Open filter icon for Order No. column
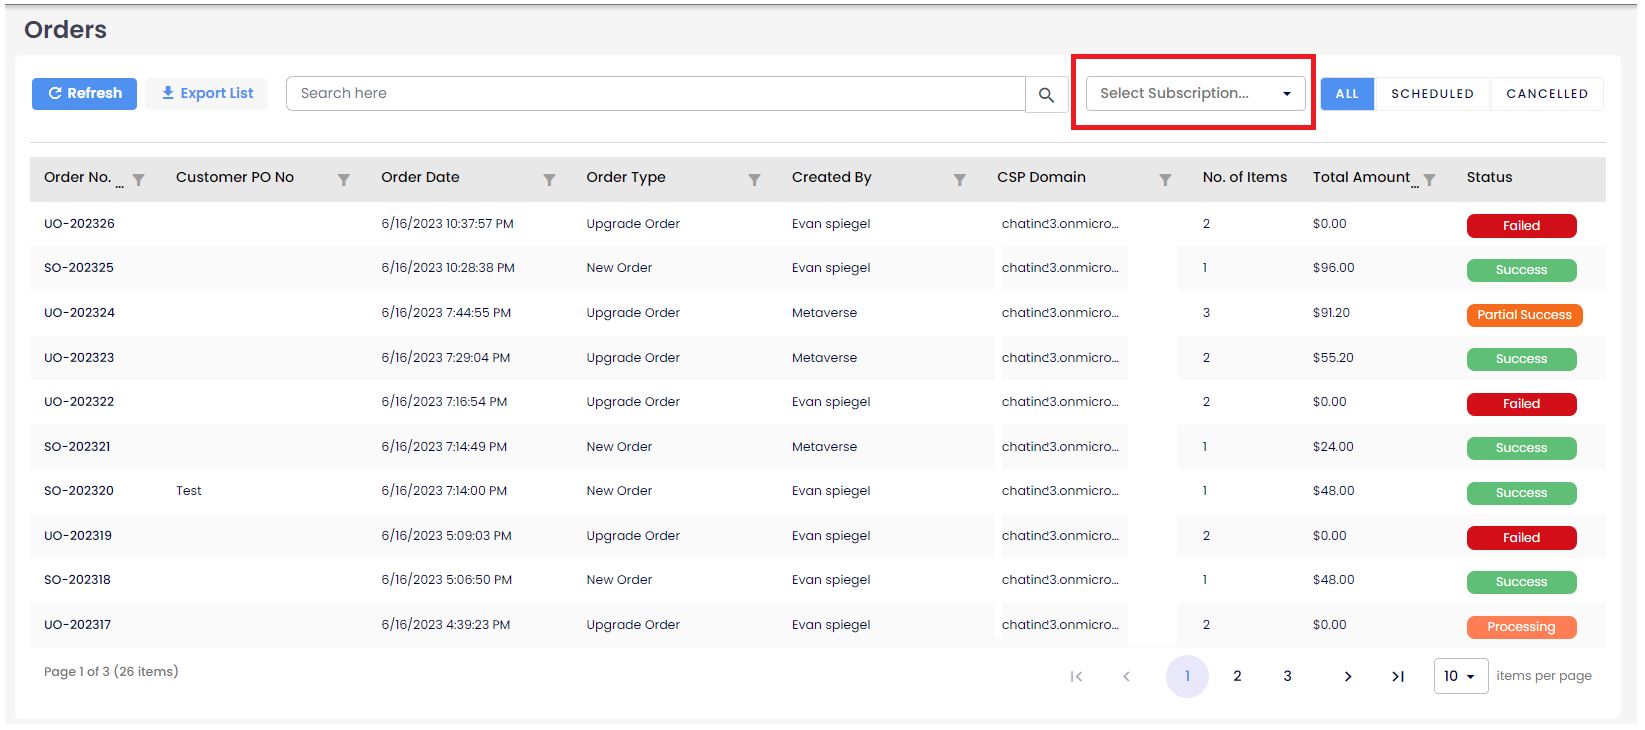Image resolution: width=1645 pixels, height=730 pixels. click(x=139, y=180)
